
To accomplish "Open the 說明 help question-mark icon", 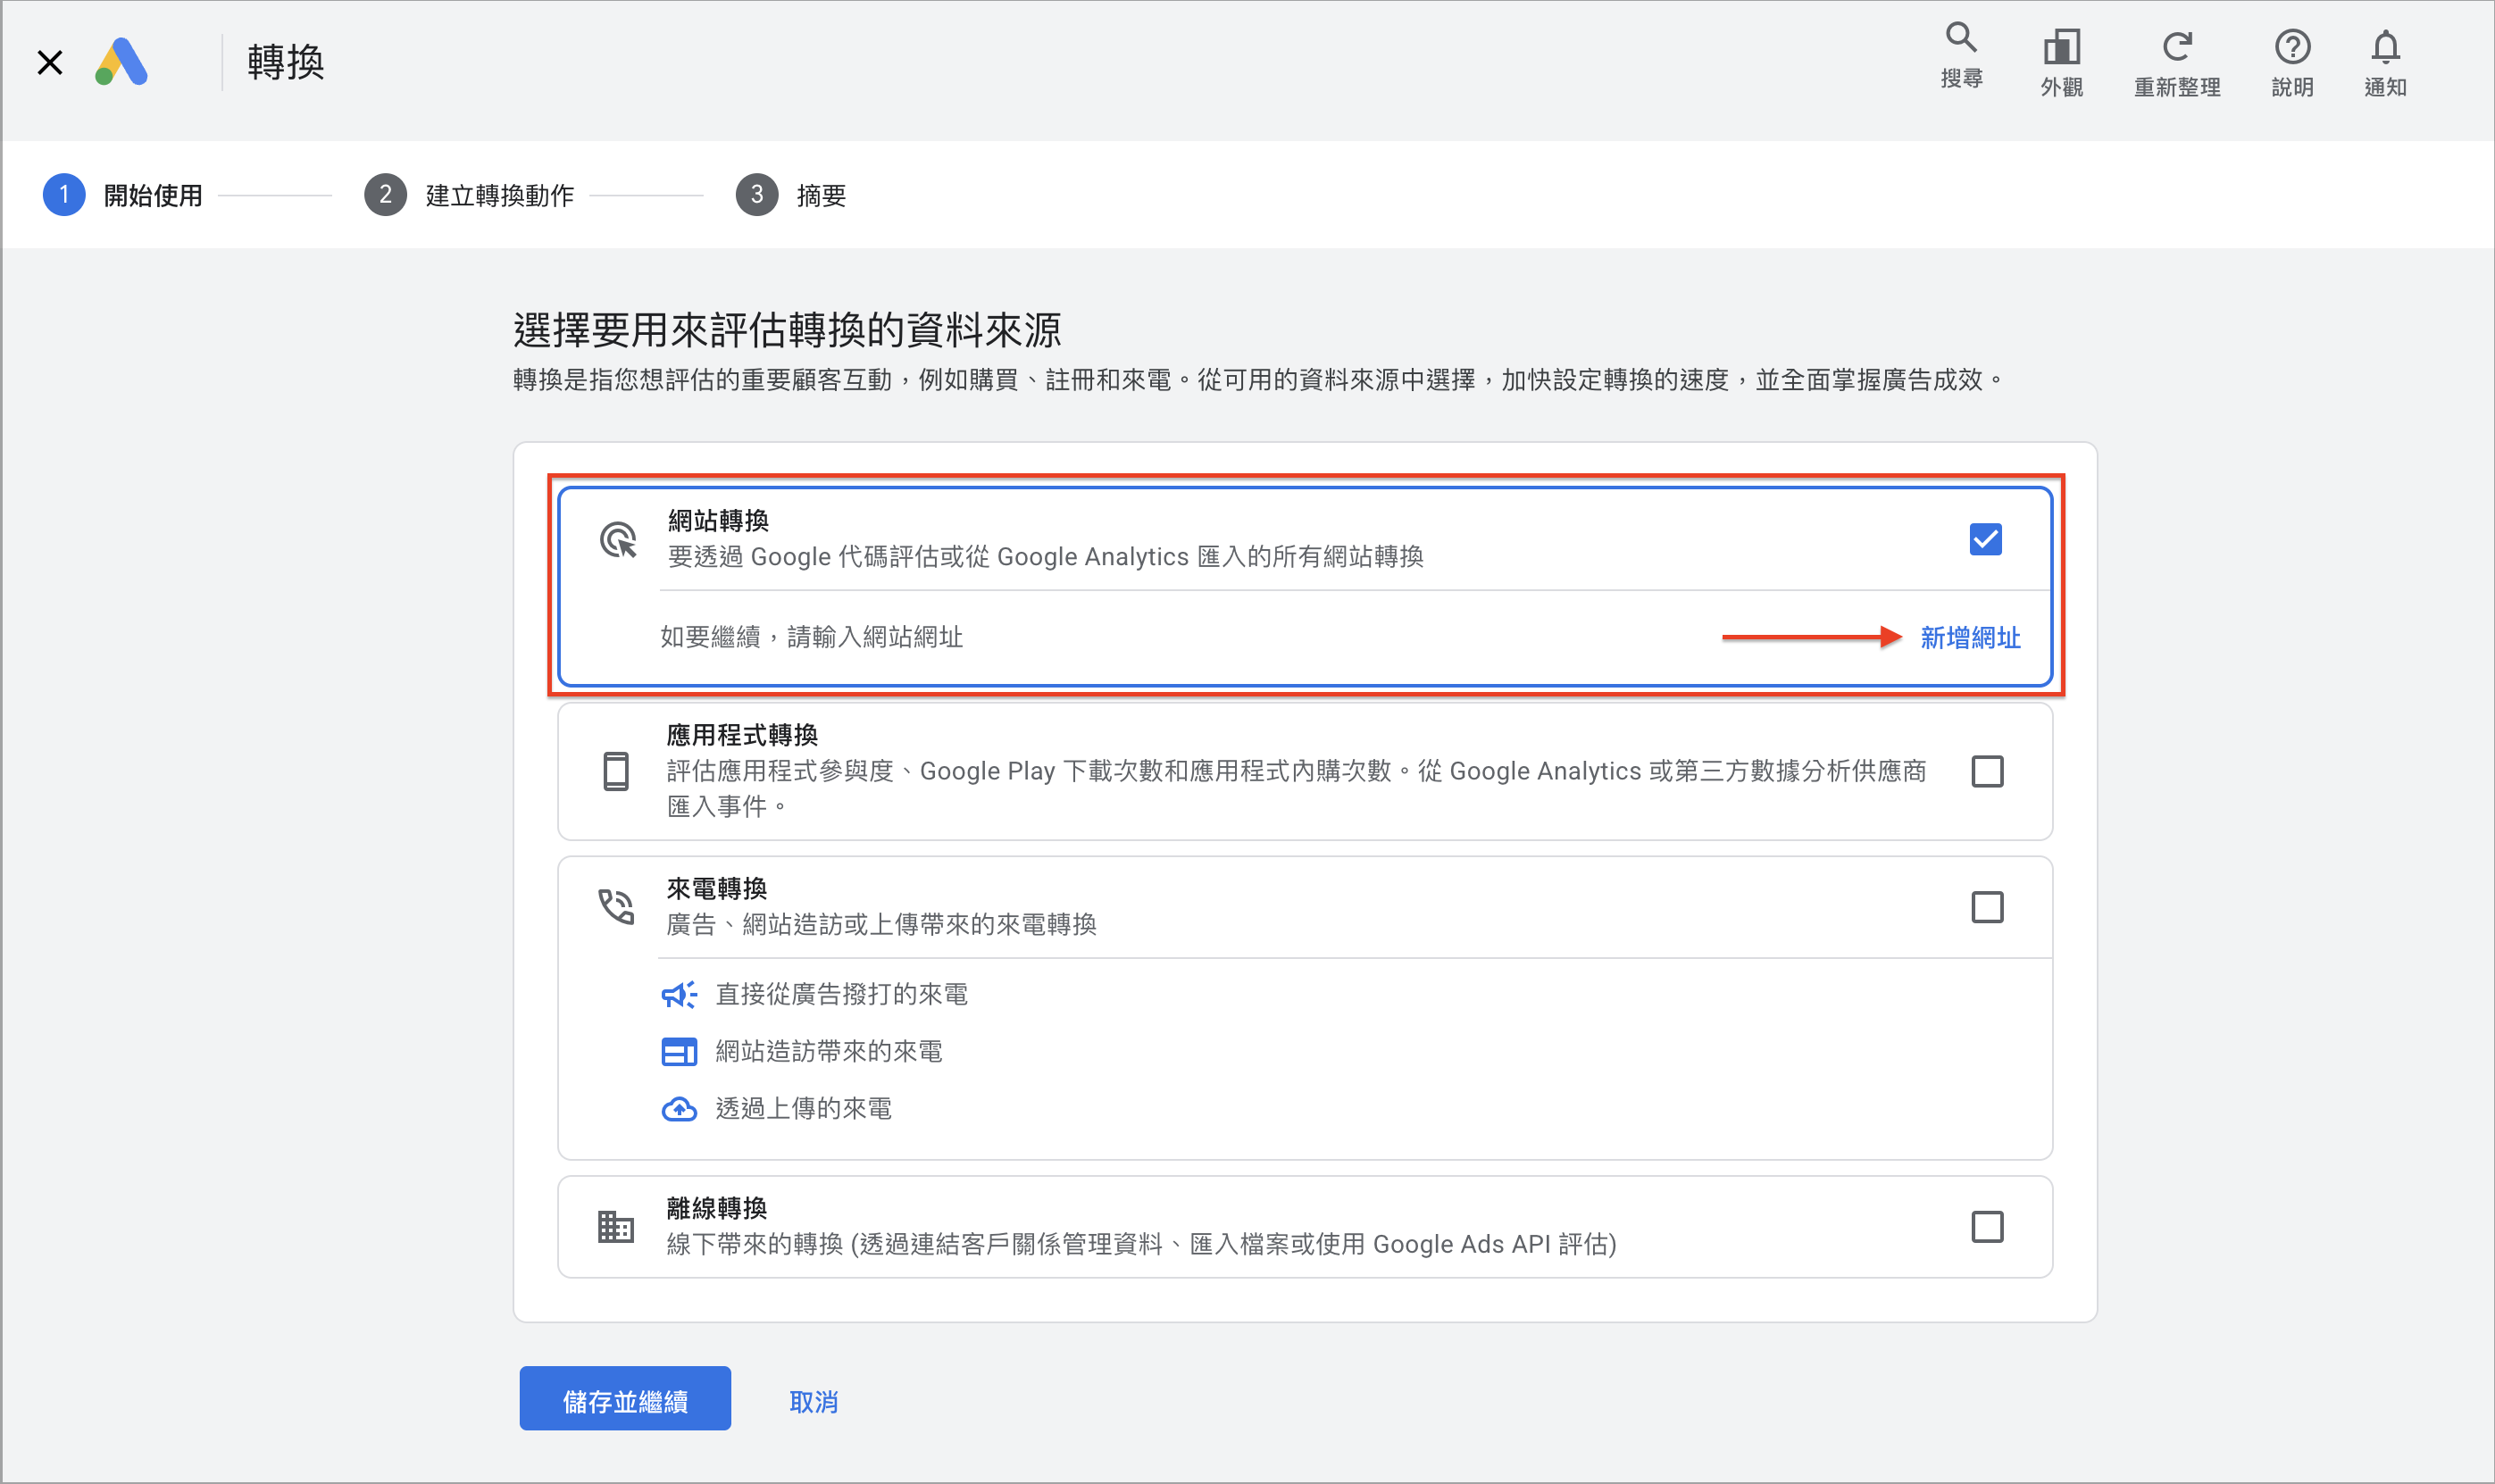I will 2292,46.
